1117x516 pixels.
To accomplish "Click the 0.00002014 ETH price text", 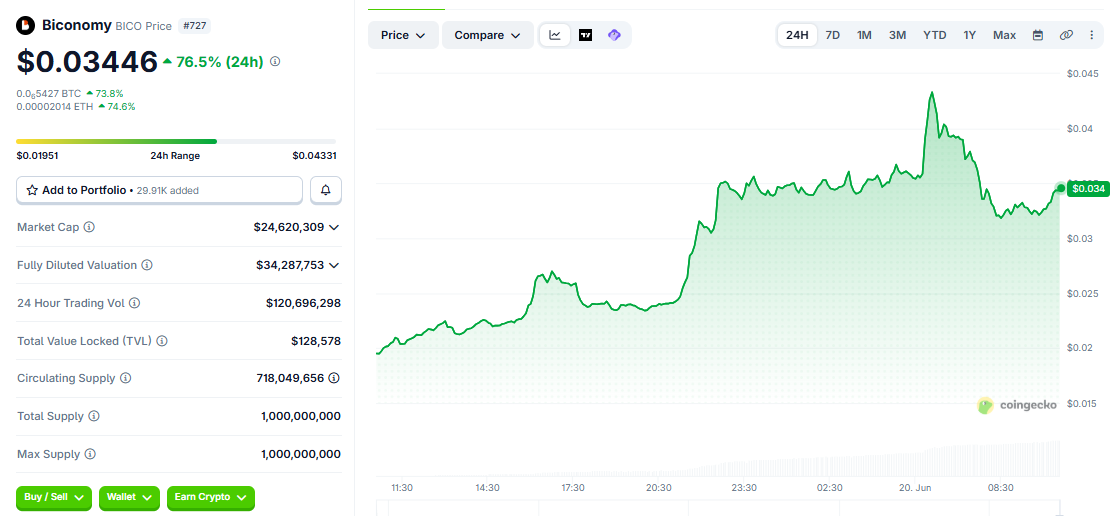I will point(56,107).
